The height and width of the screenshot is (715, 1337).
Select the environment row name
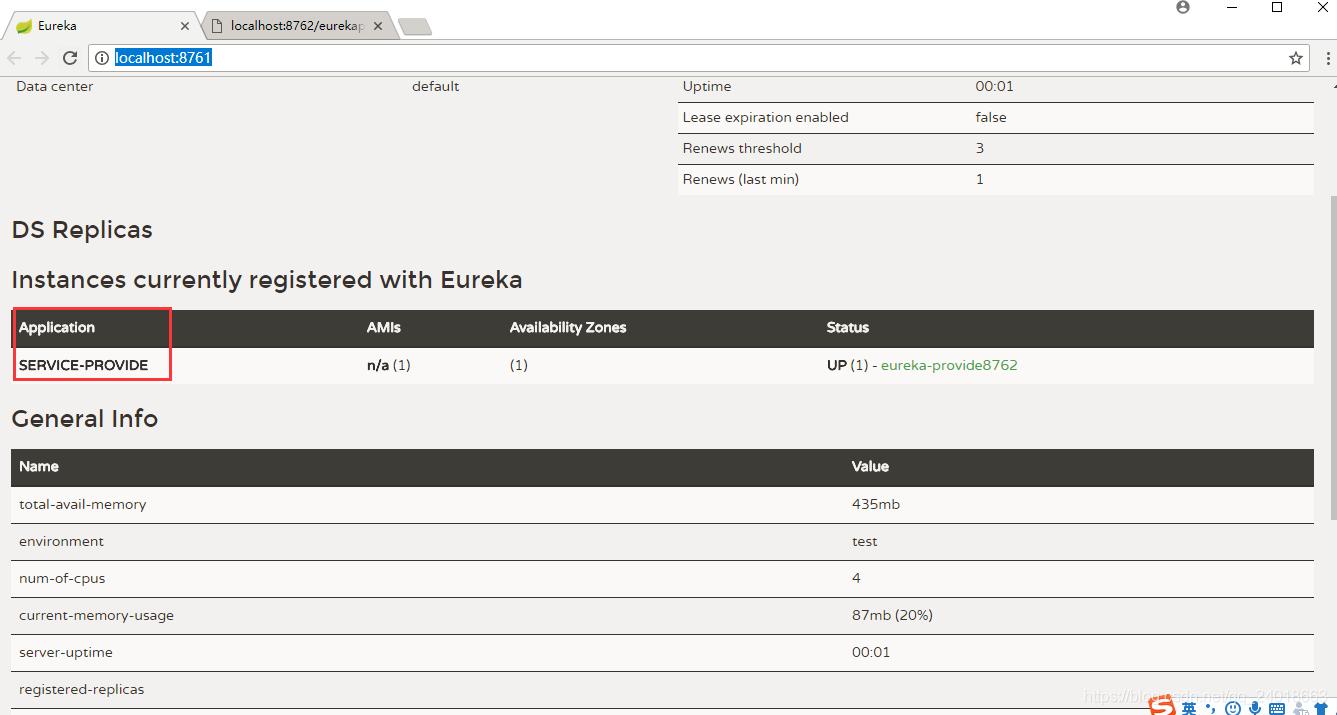coord(61,541)
